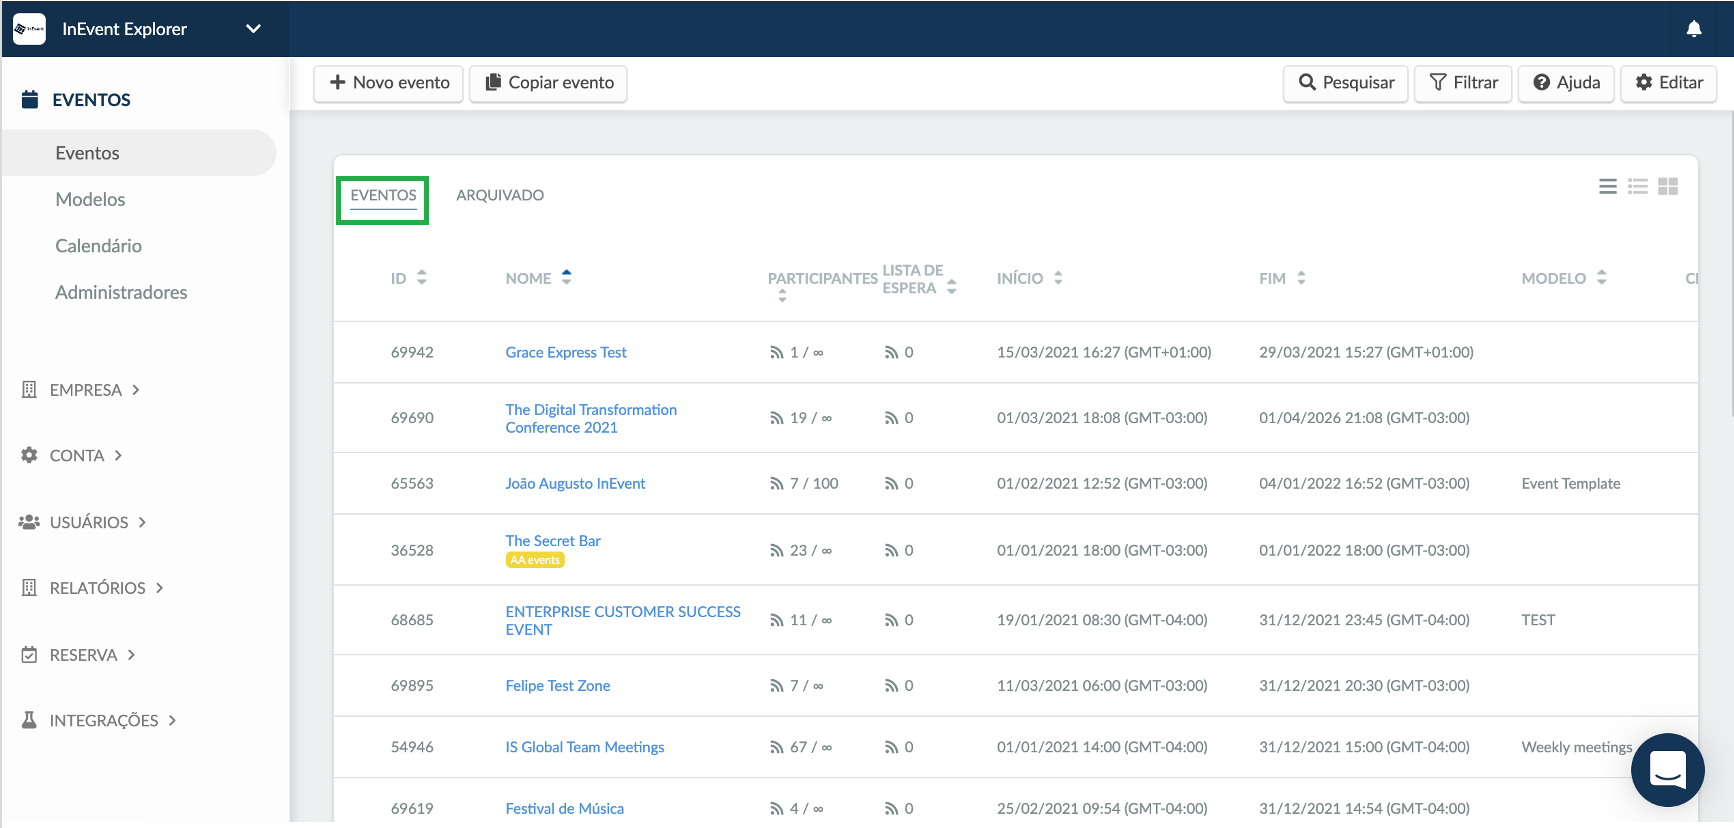Open the ENTERPRISE CUSTOMER SUCCESS EVENT link
This screenshot has height=828, width=1734.
(623, 620)
